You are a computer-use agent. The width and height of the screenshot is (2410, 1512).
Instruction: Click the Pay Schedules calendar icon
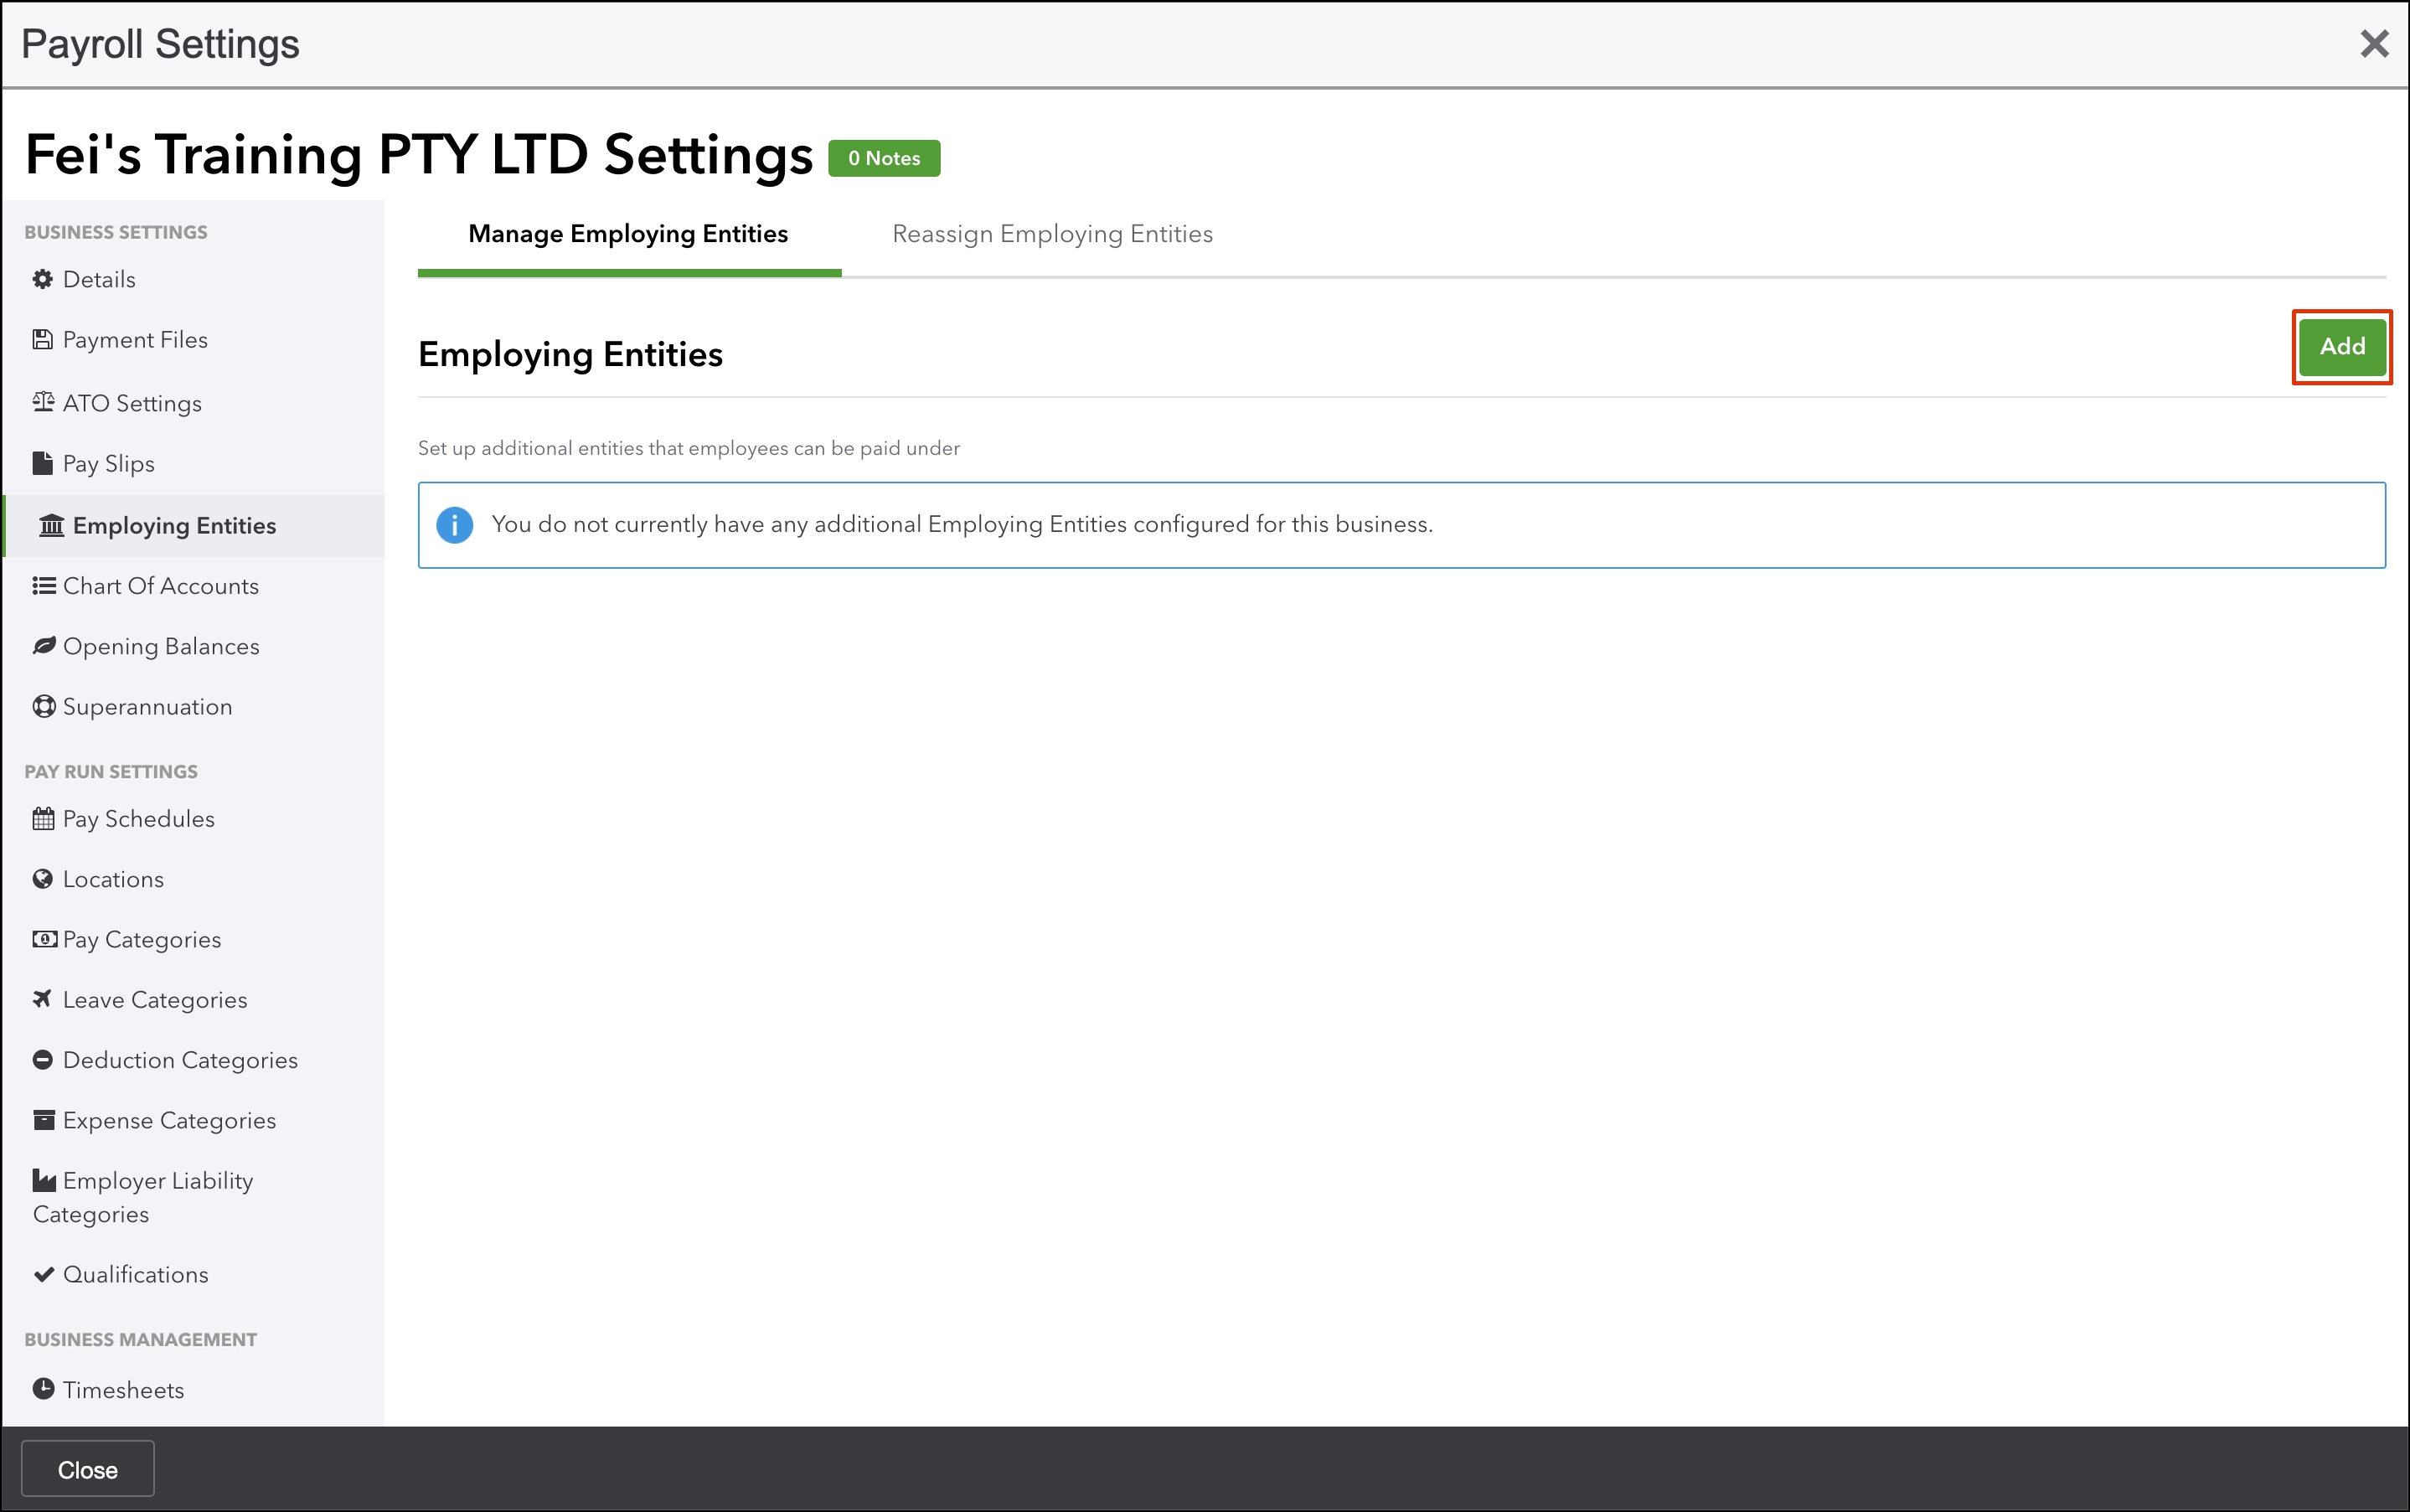point(43,819)
